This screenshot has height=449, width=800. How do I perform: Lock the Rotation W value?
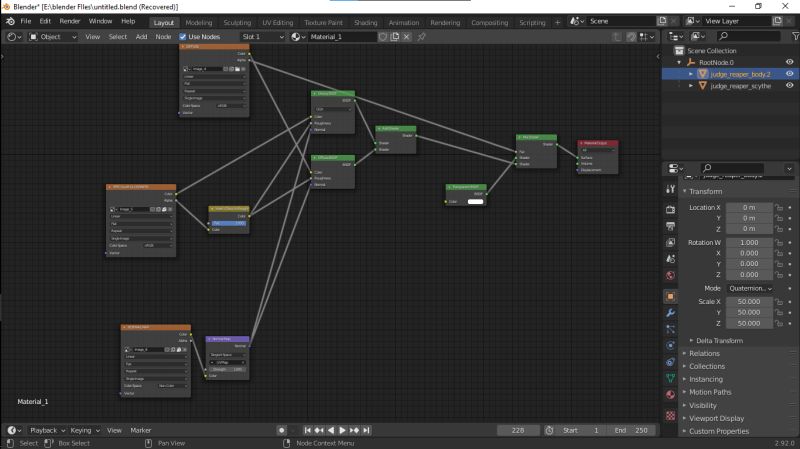coord(779,243)
